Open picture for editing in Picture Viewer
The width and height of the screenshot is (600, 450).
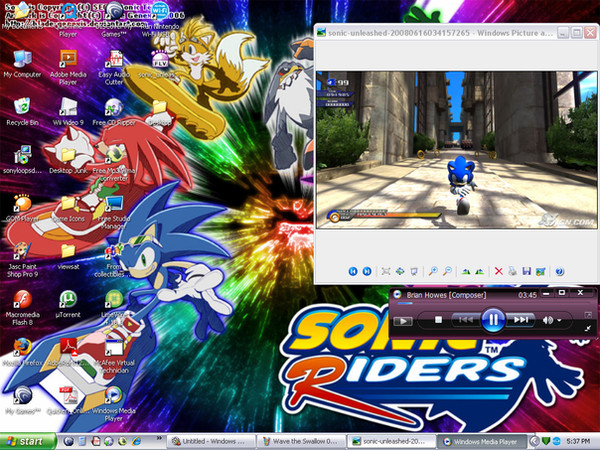coord(540,271)
